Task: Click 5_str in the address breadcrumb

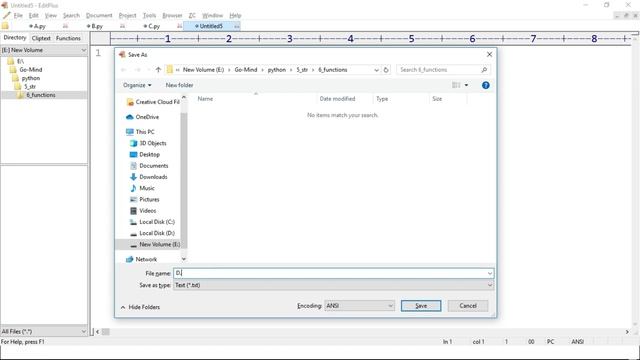Action: tap(302, 70)
